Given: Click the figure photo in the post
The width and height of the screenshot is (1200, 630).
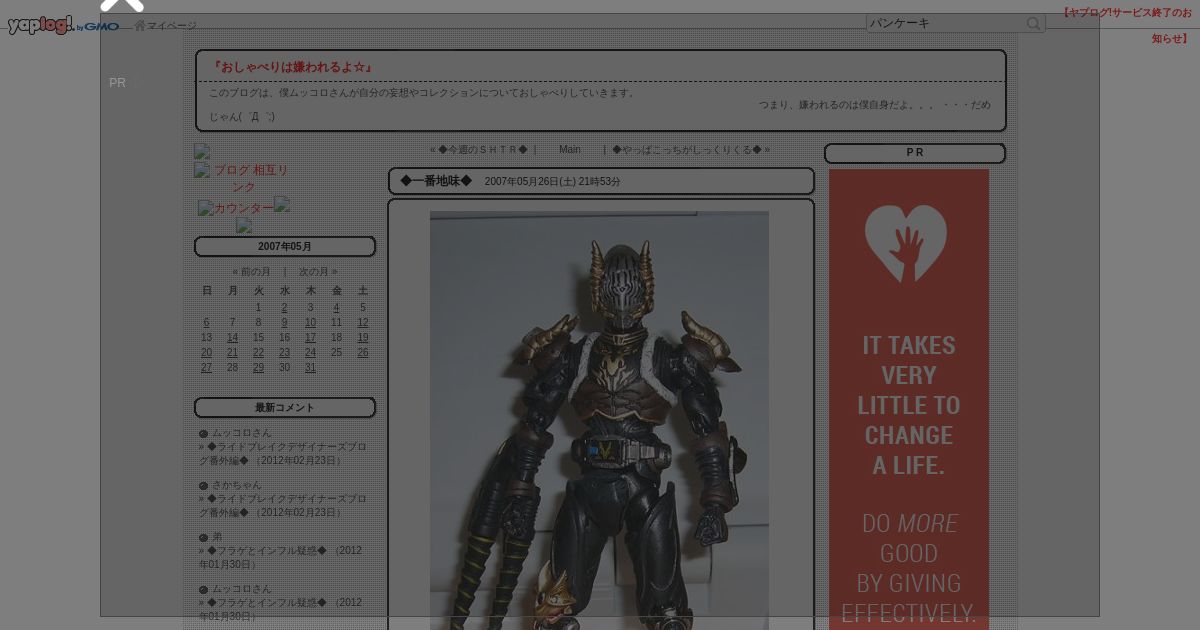Looking at the screenshot, I should (x=599, y=420).
